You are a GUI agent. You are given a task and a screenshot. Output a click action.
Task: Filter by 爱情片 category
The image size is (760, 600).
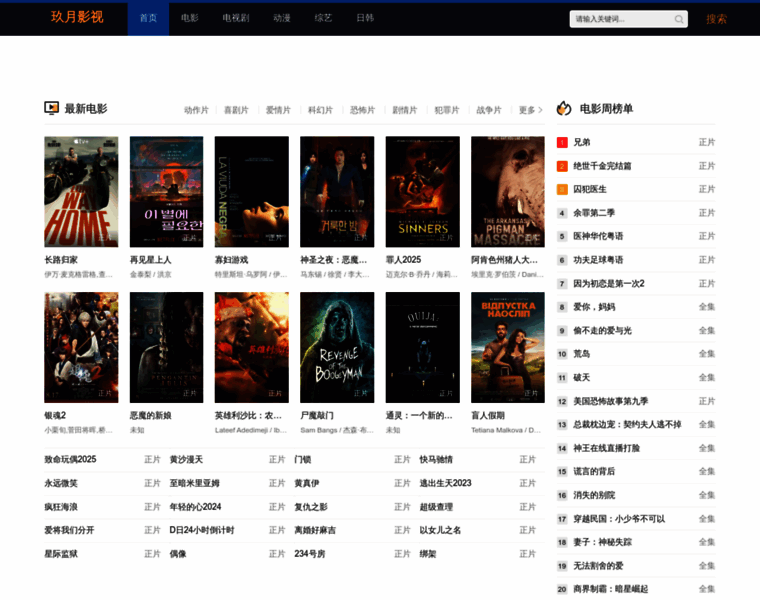click(x=278, y=111)
